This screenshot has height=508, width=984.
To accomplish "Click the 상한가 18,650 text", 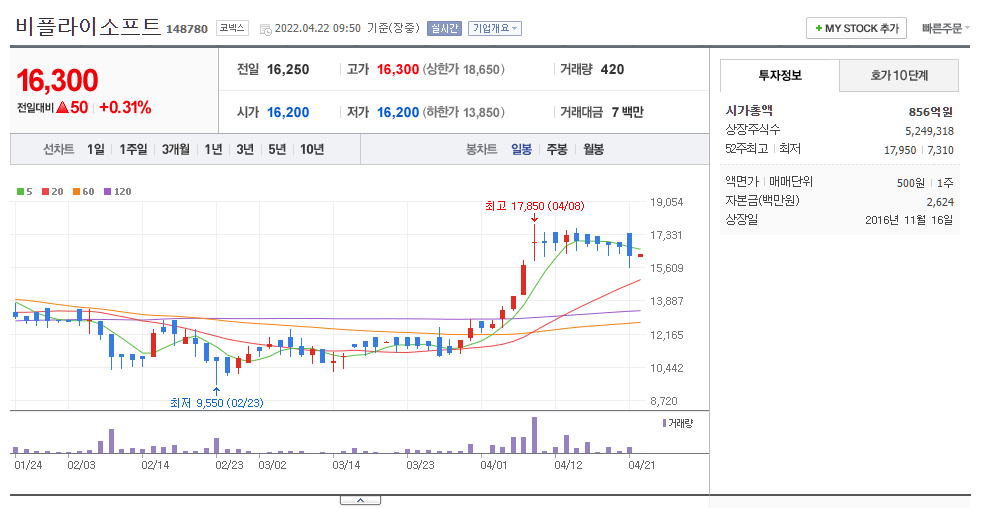I will [463, 70].
